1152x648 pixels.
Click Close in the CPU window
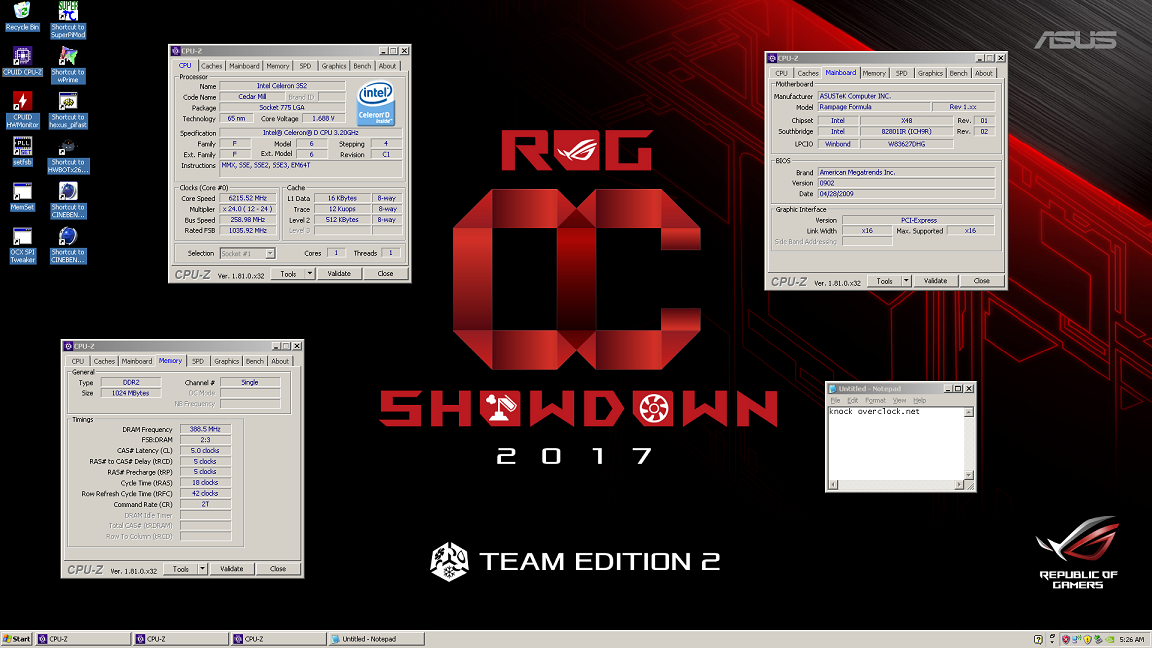coord(385,274)
